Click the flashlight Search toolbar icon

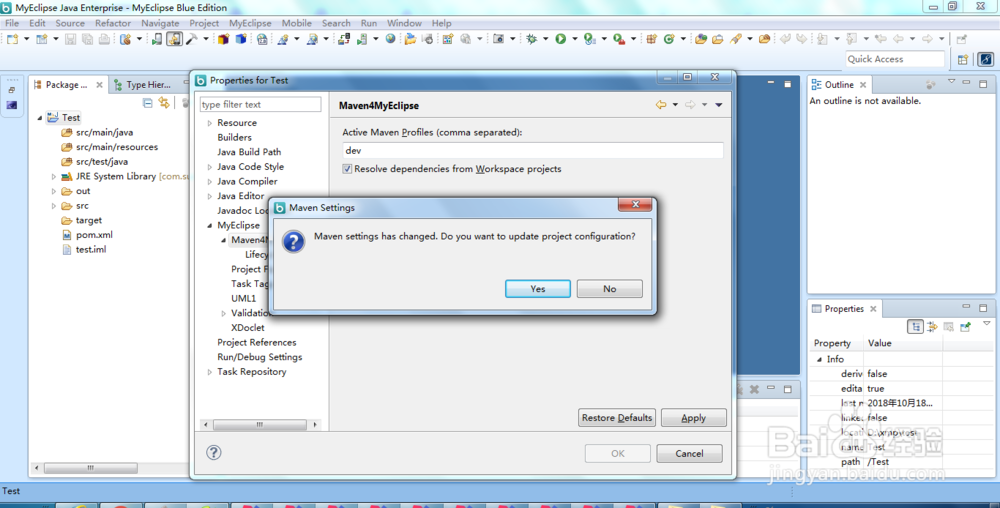click(736, 39)
